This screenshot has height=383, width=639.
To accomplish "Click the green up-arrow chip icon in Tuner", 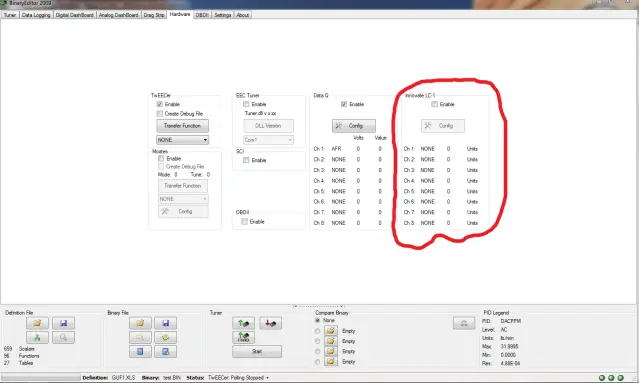I will tap(243, 323).
